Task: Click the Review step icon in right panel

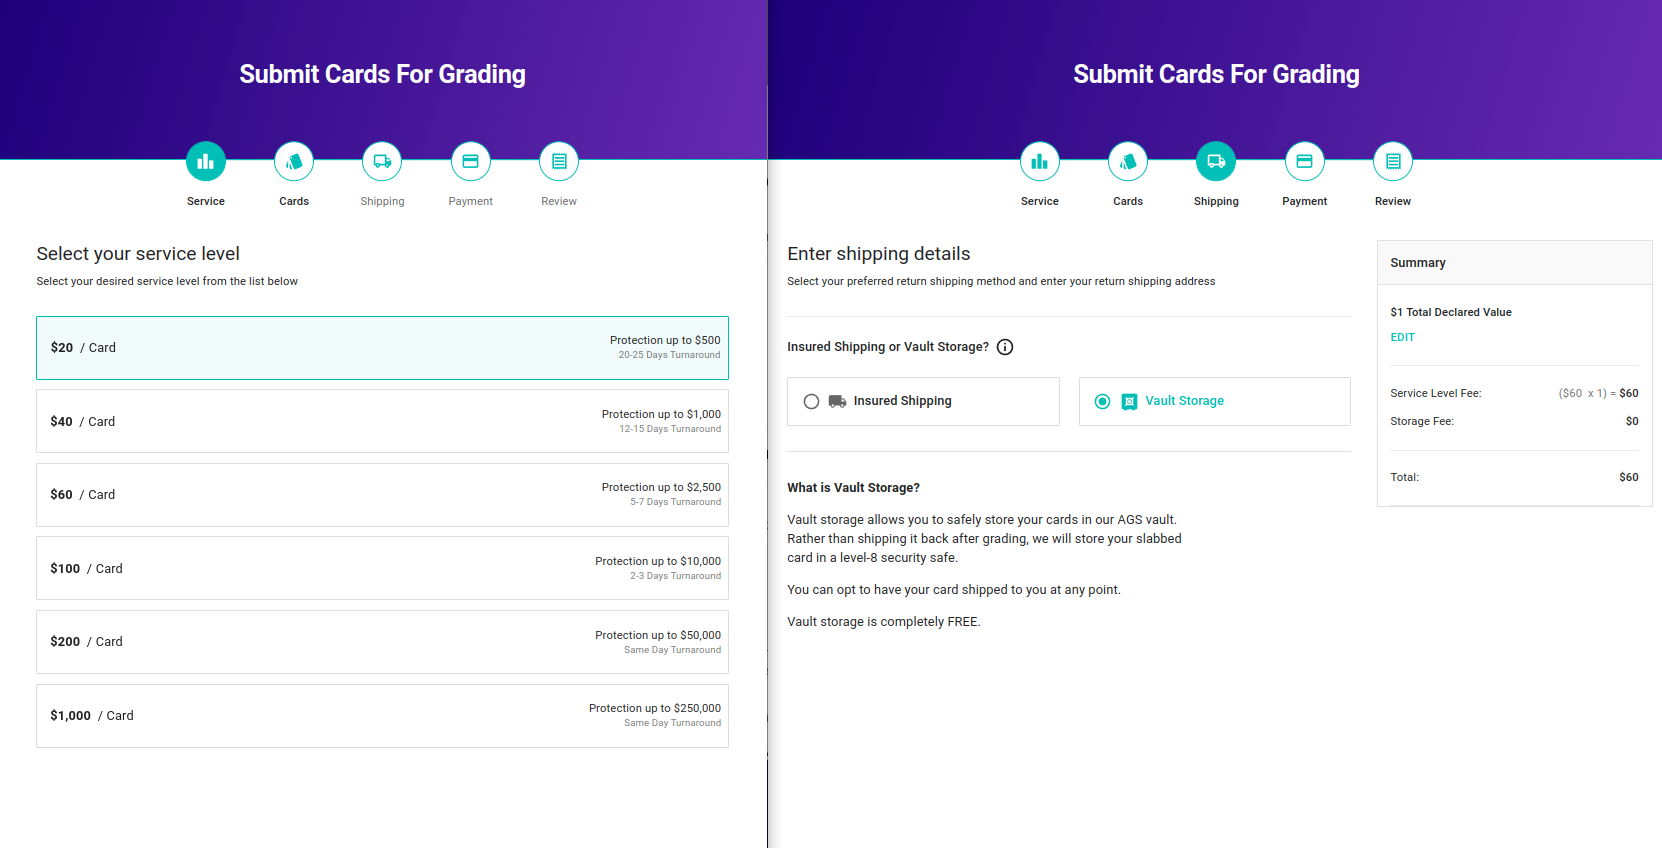Action: [1393, 161]
